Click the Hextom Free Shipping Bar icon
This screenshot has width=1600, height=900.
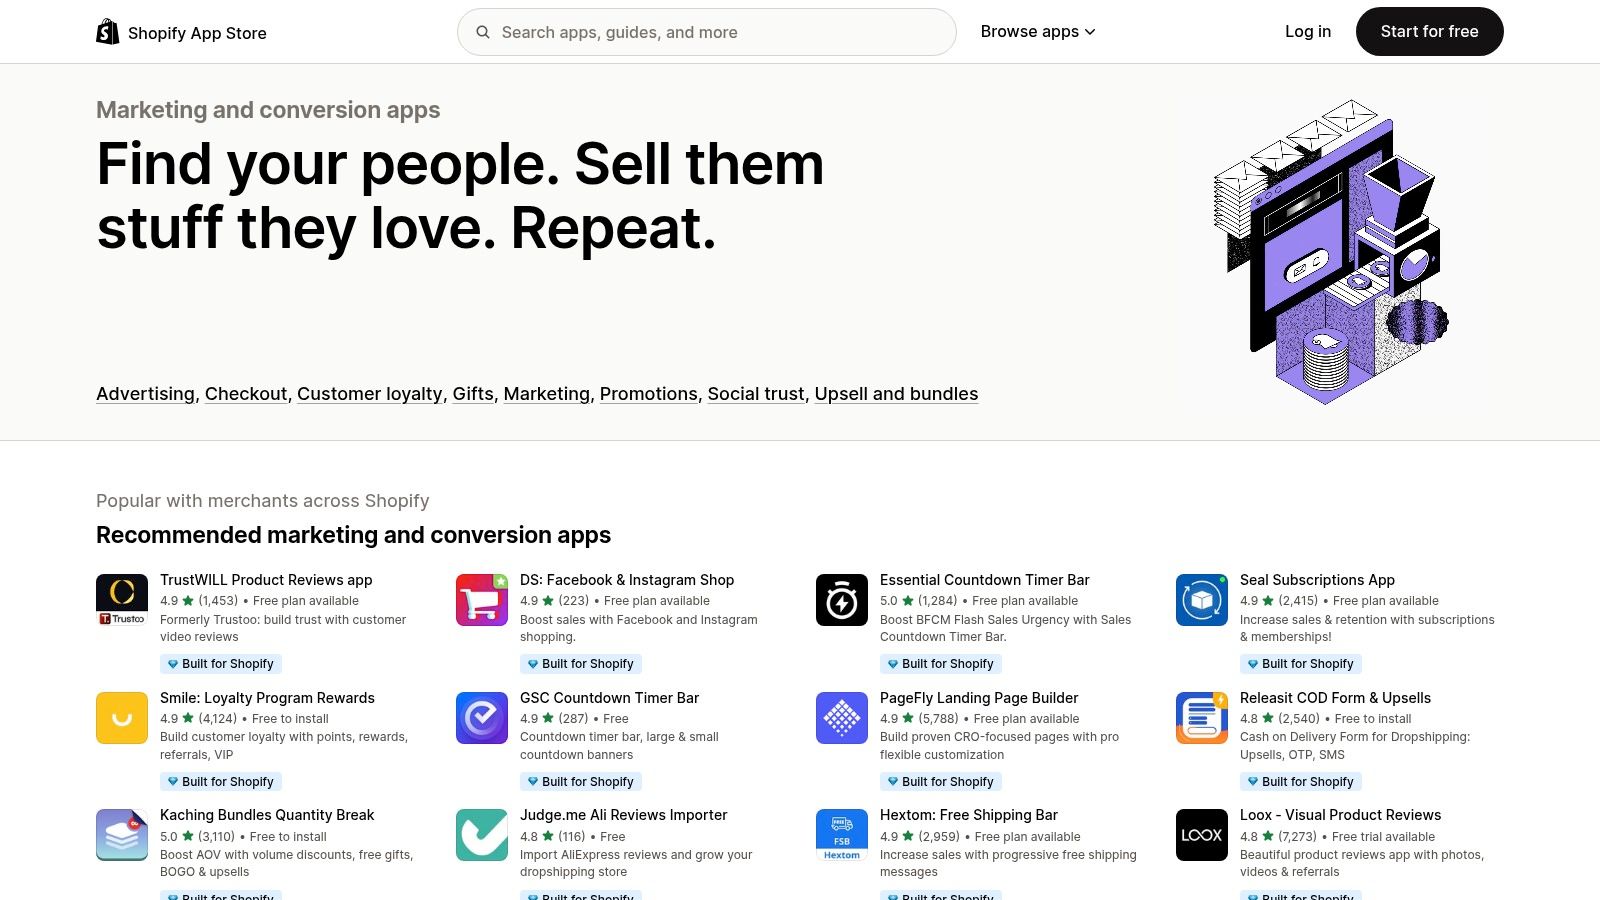click(841, 834)
